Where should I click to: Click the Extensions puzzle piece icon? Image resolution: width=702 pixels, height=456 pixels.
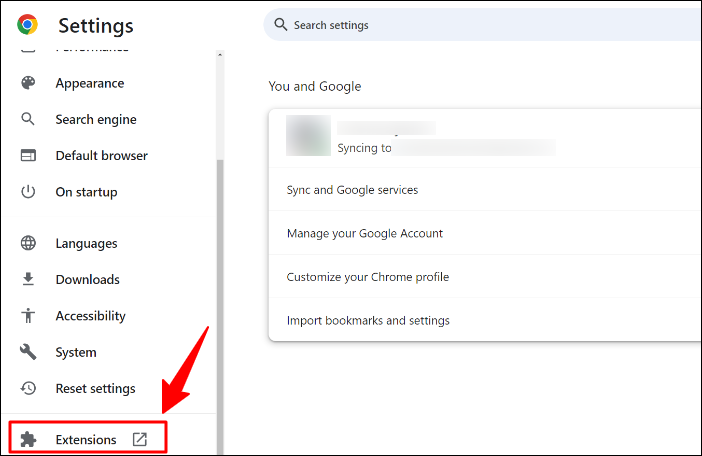tap(29, 440)
